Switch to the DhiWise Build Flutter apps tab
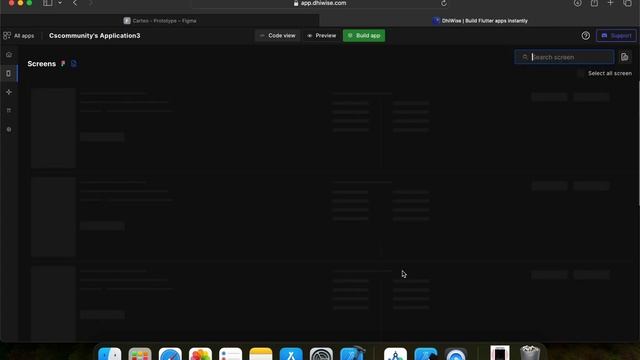Viewport: 640px width, 360px height. 480,21
